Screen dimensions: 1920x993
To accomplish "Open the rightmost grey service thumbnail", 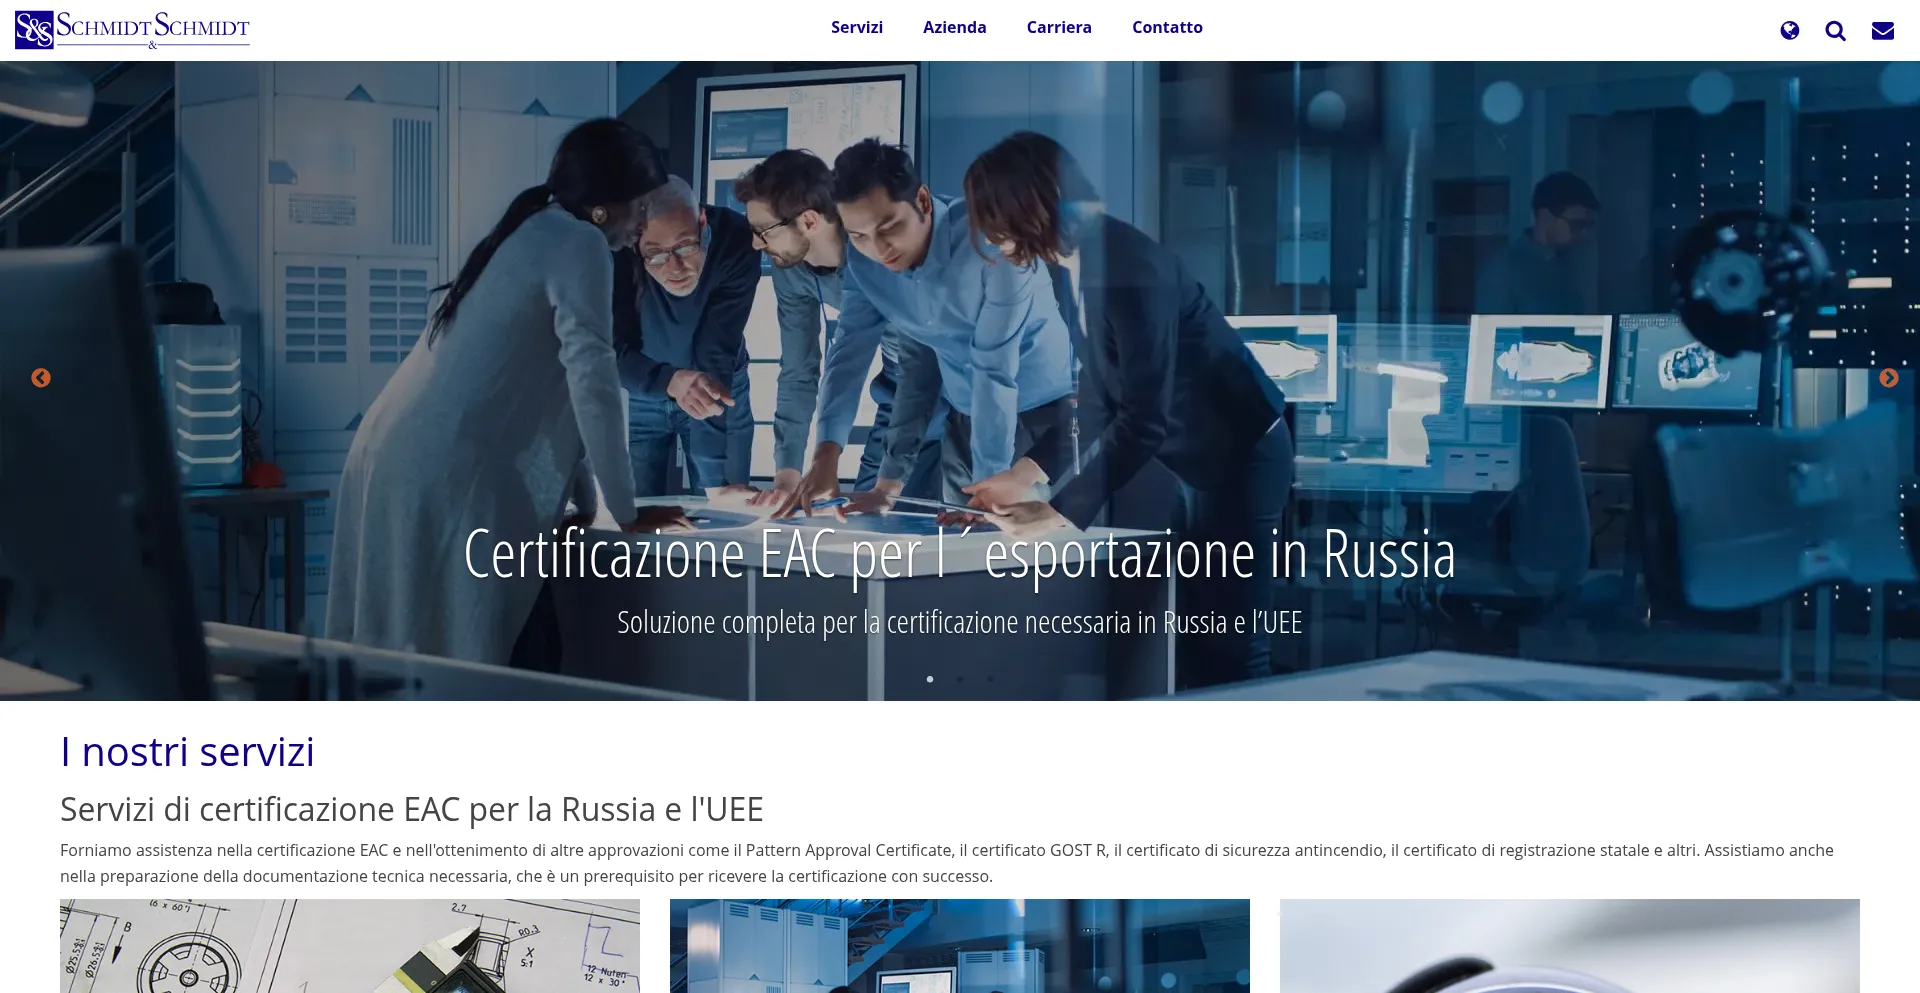I will (x=1569, y=945).
